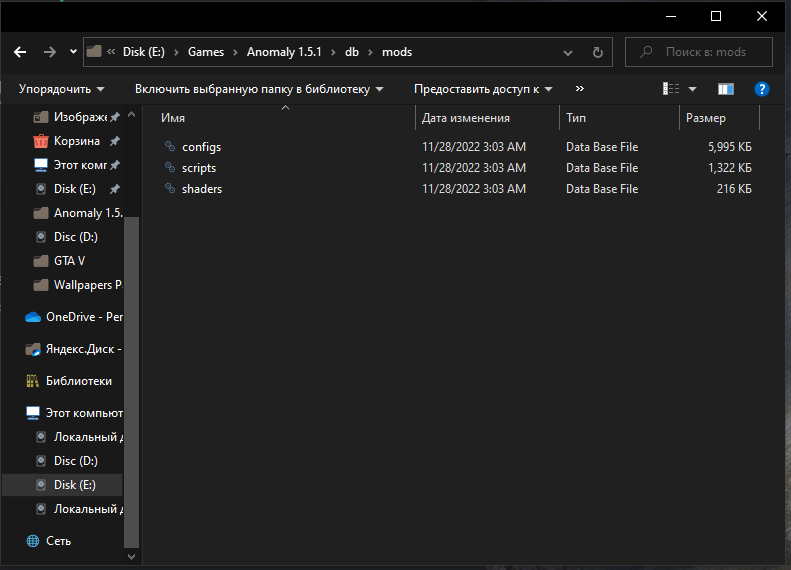Click the Корзина recycle bin icon
The image size is (791, 570).
[41, 141]
